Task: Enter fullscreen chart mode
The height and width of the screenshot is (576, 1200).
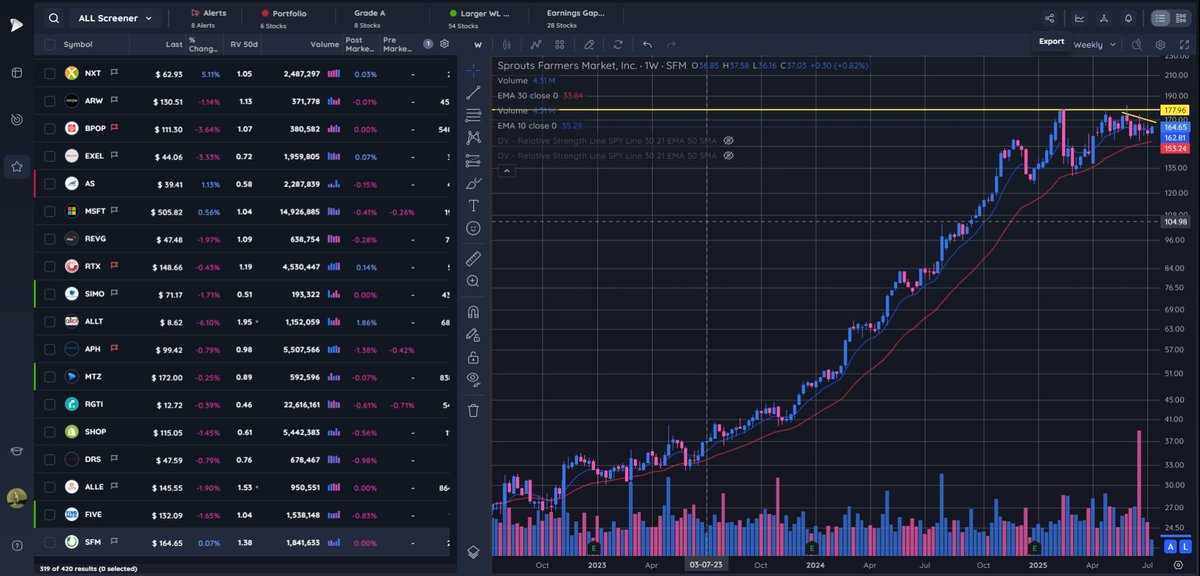Action: pyautogui.click(x=1182, y=44)
